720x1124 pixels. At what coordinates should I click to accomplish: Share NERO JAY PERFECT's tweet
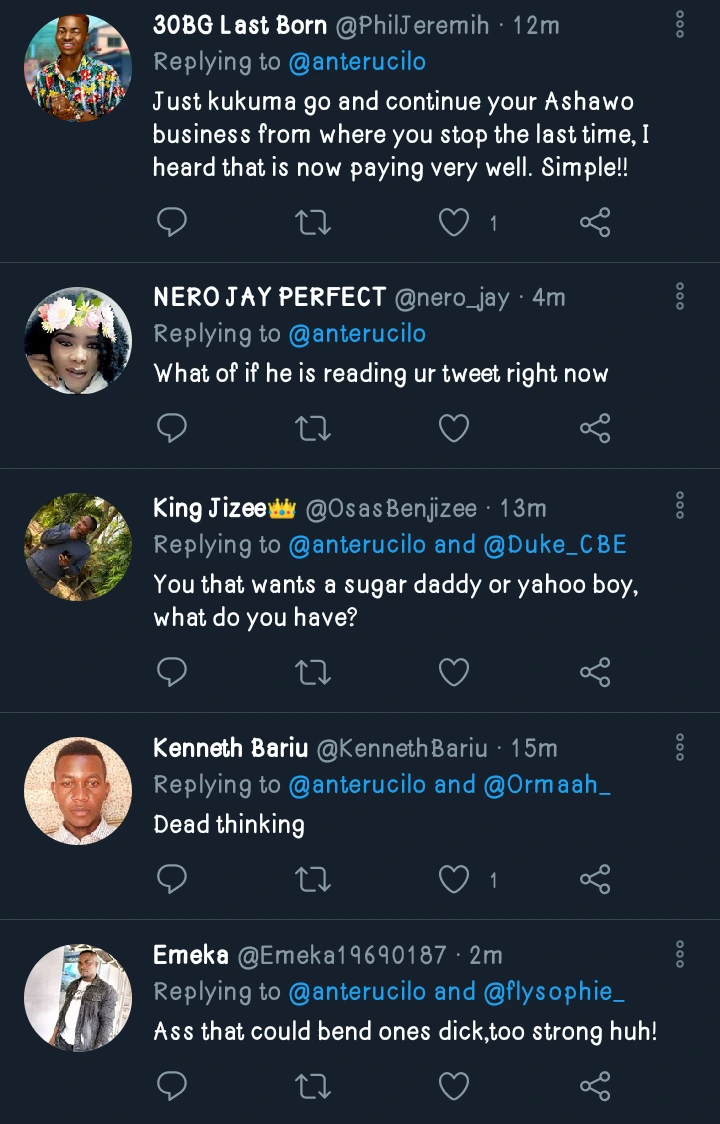click(595, 429)
